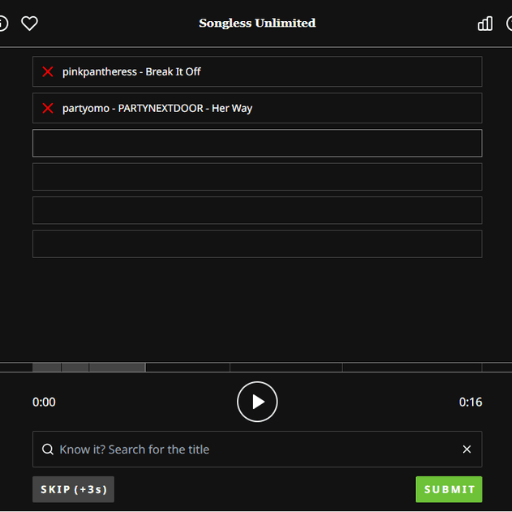The image size is (512, 512).
Task: Clear the search field with the X
Action: [467, 449]
